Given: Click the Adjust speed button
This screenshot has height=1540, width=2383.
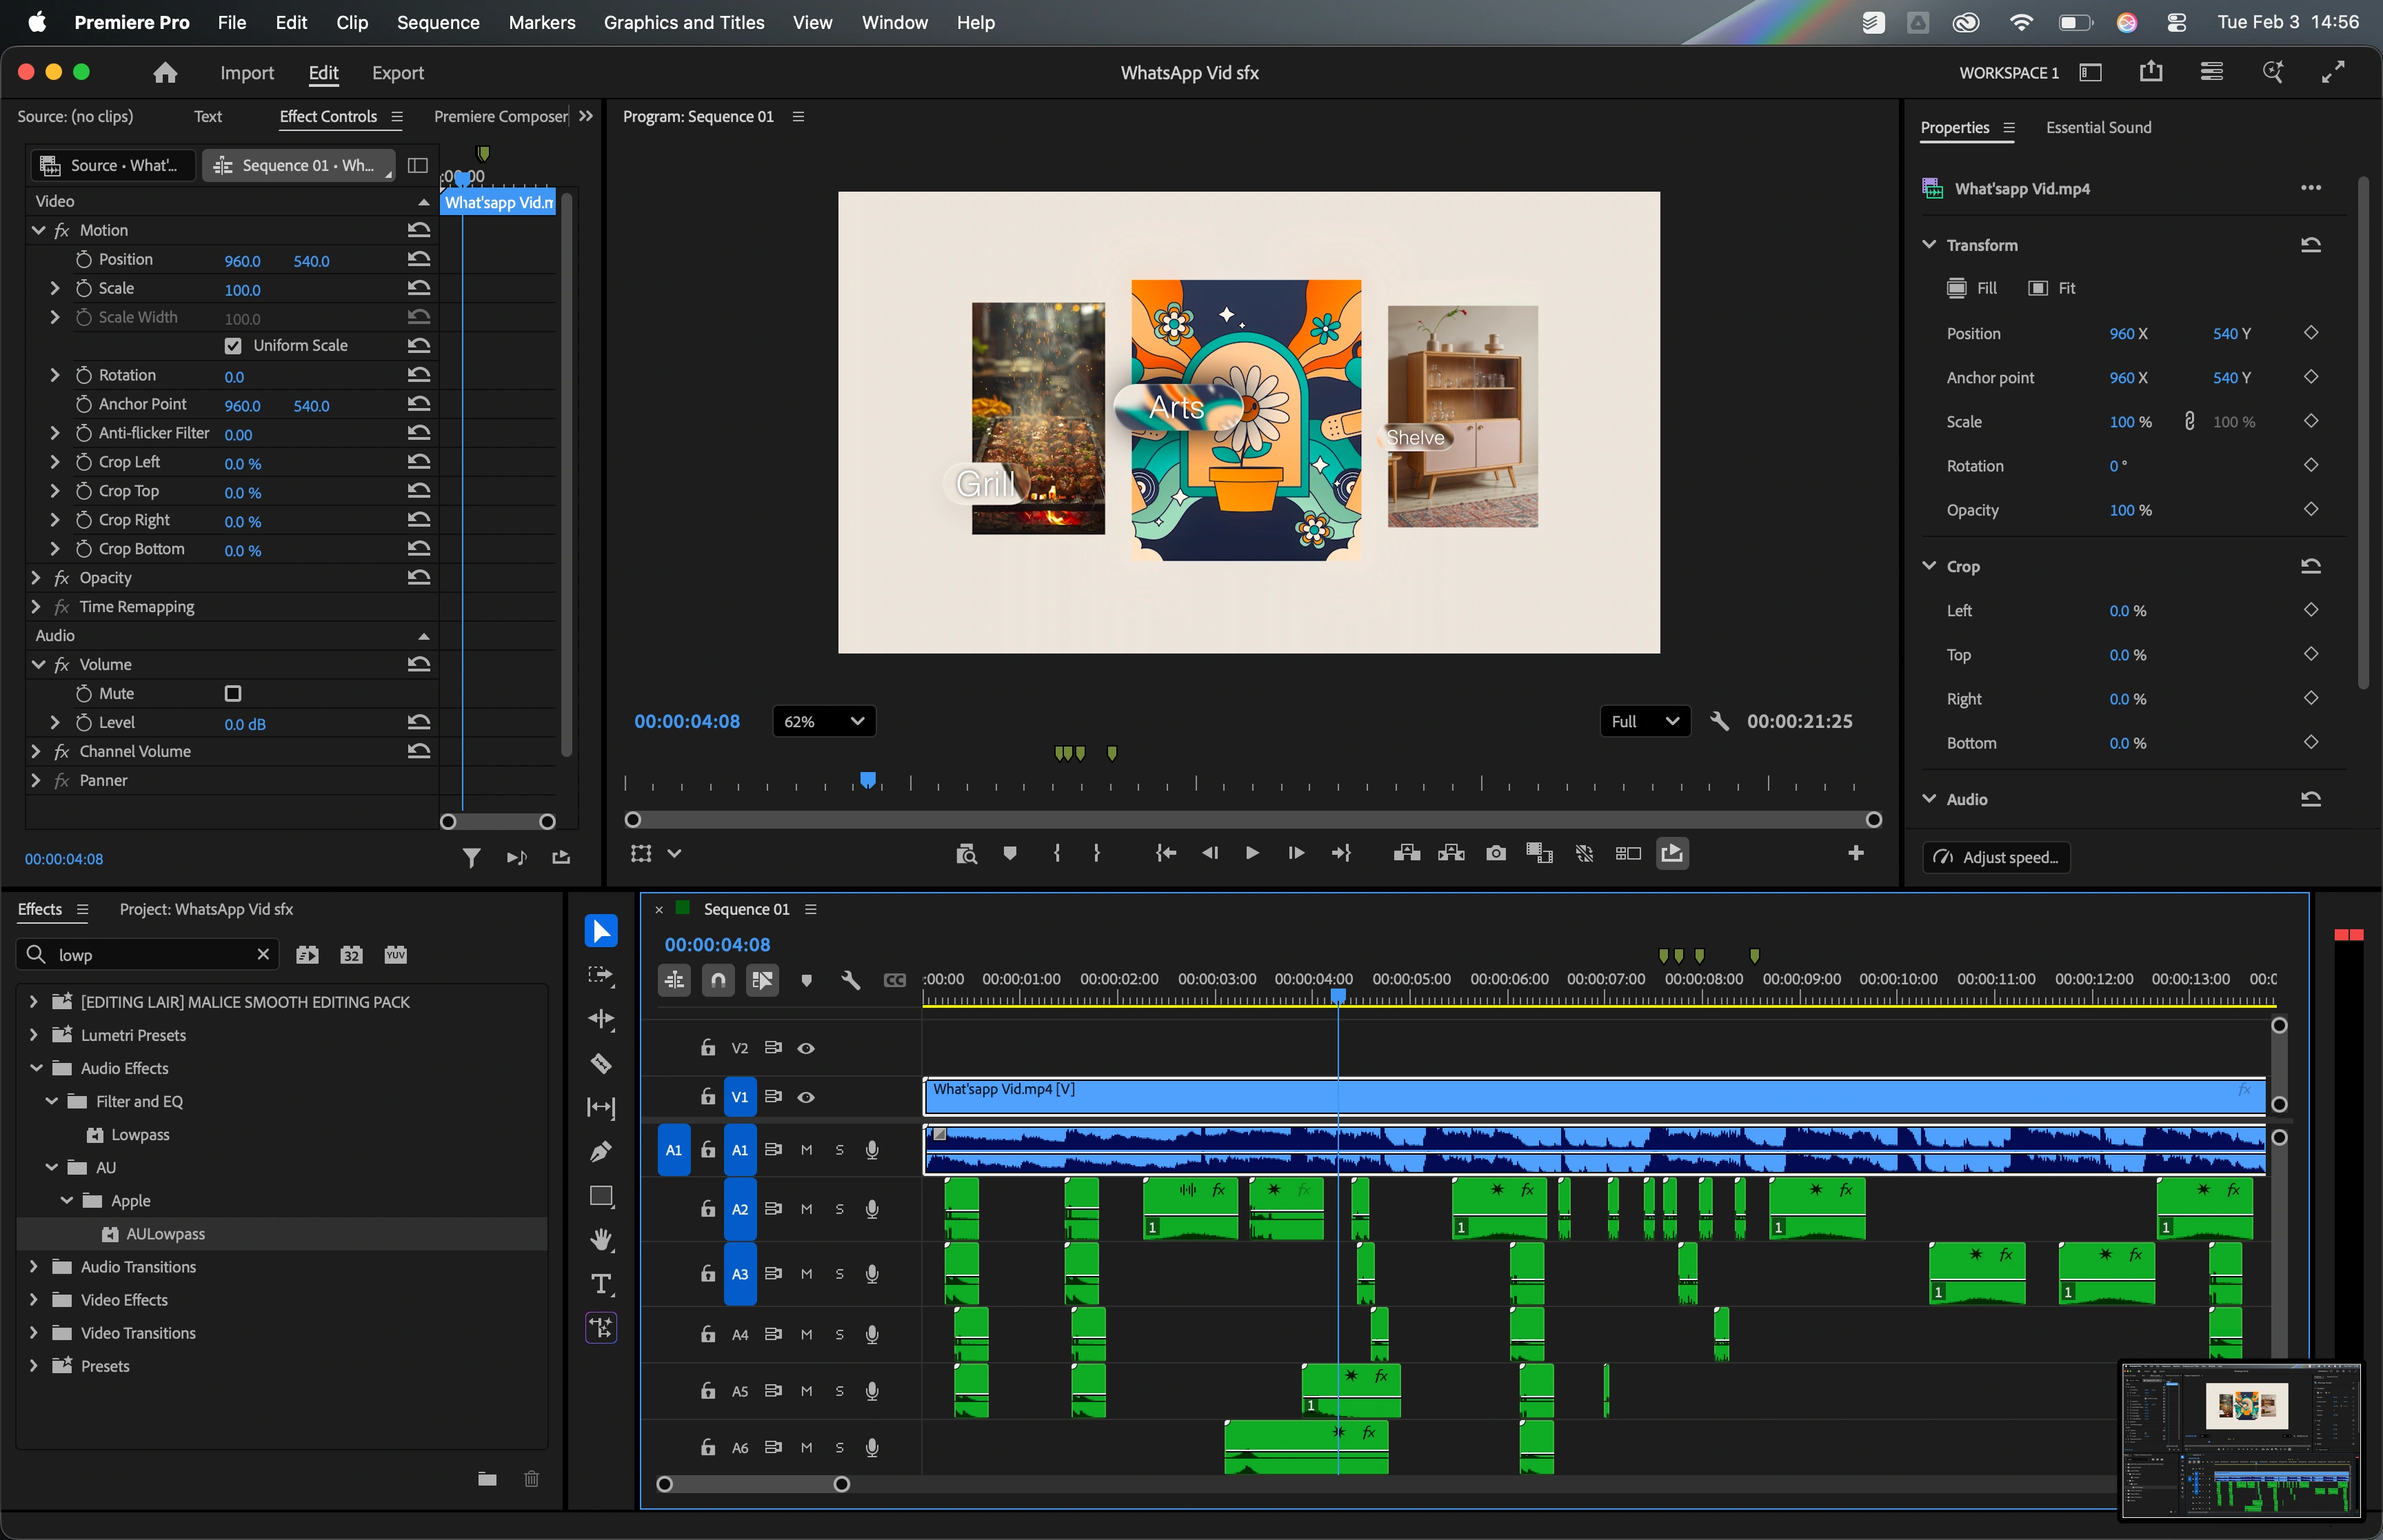Looking at the screenshot, I should [1996, 857].
